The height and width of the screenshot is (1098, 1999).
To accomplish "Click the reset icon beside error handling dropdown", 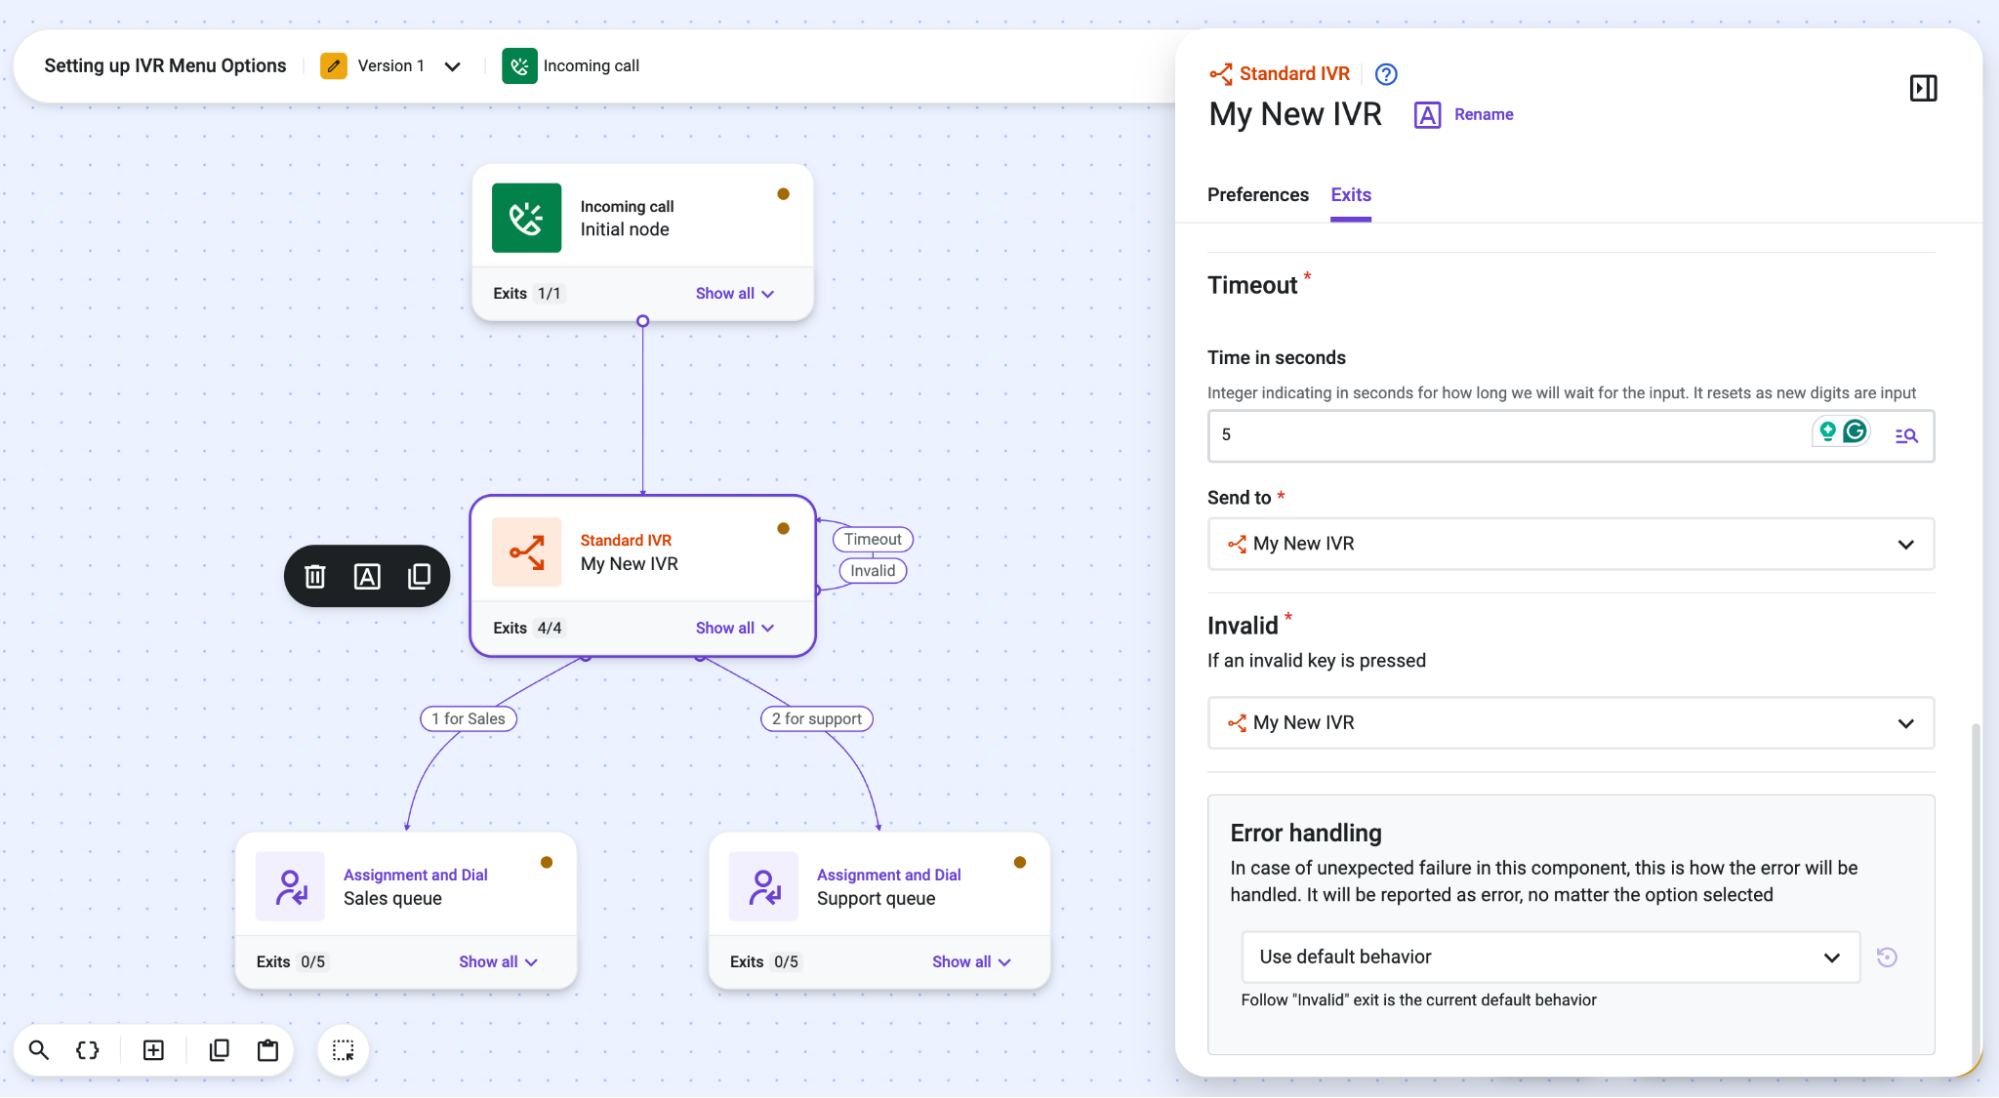I will pos(1887,957).
